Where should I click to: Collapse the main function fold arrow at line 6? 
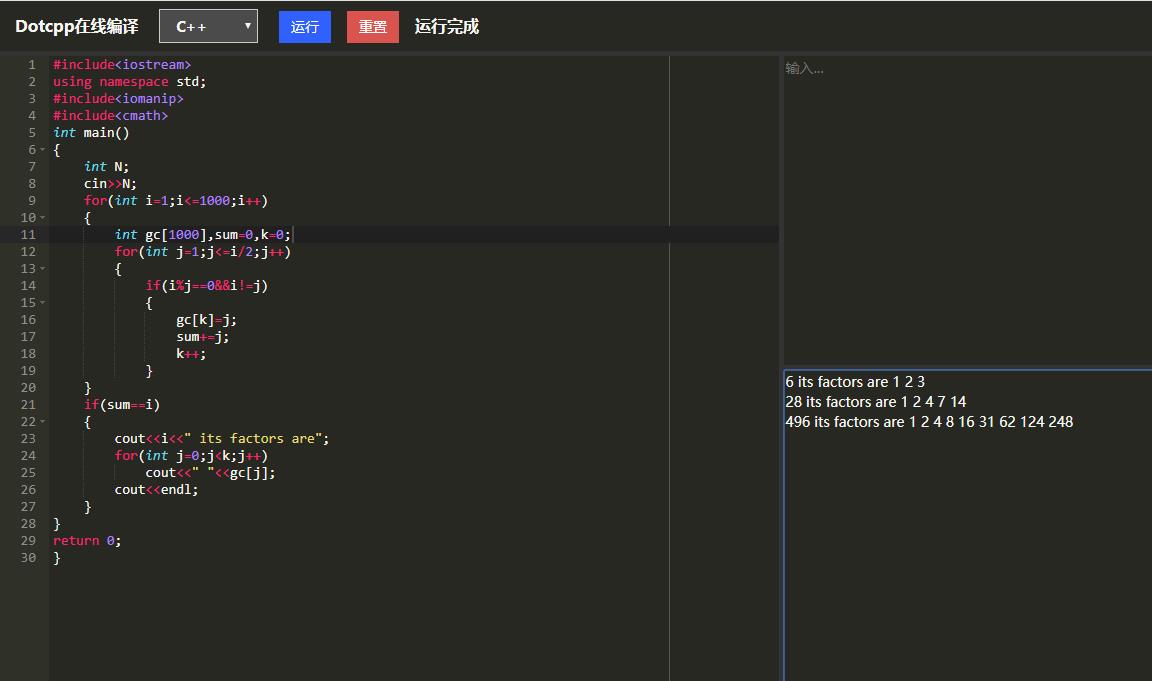click(x=42, y=150)
